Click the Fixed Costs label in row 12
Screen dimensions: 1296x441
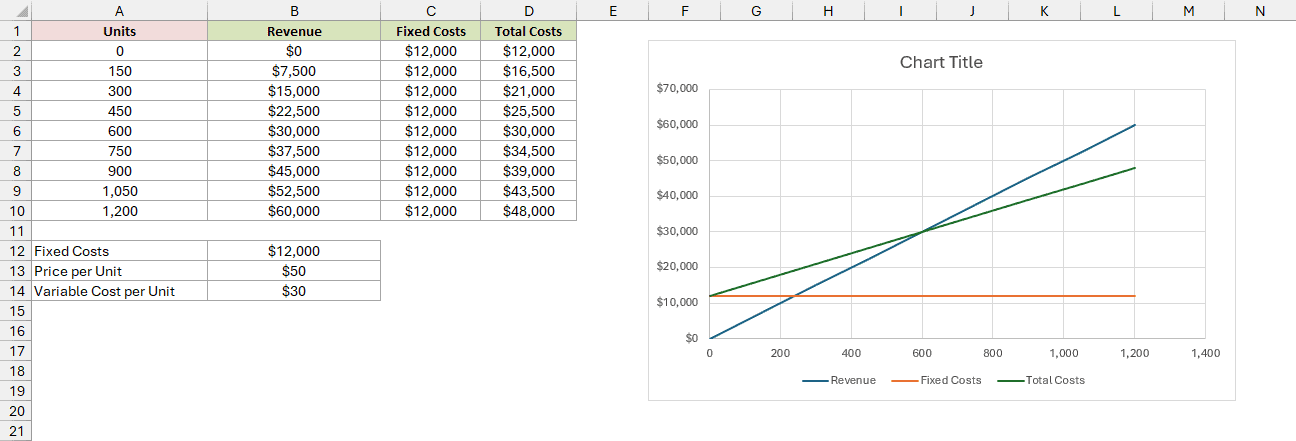(120, 251)
